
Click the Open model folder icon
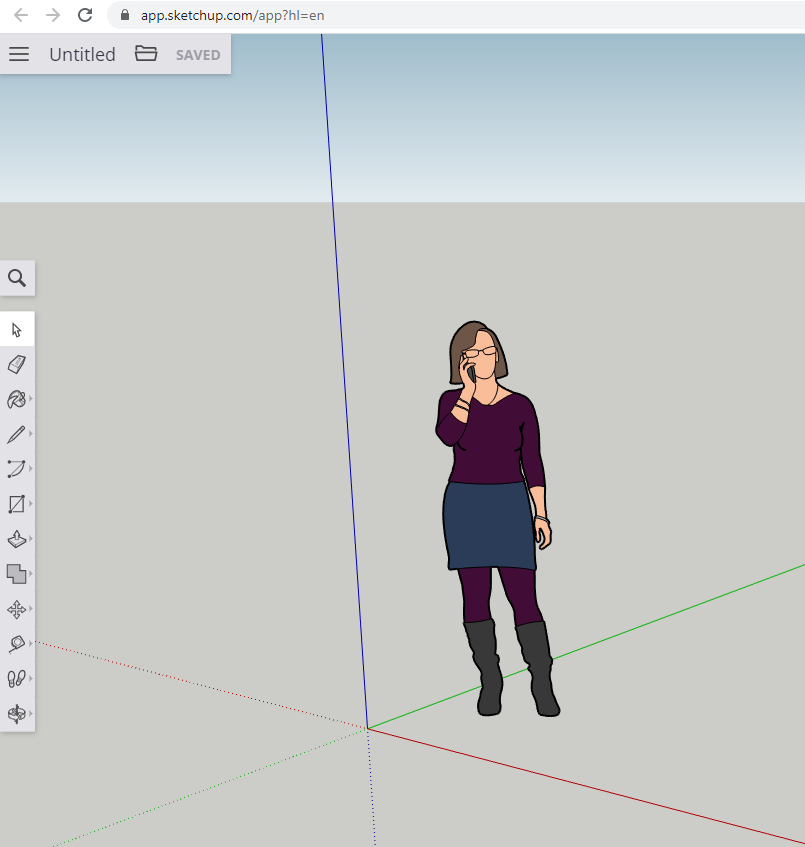146,54
